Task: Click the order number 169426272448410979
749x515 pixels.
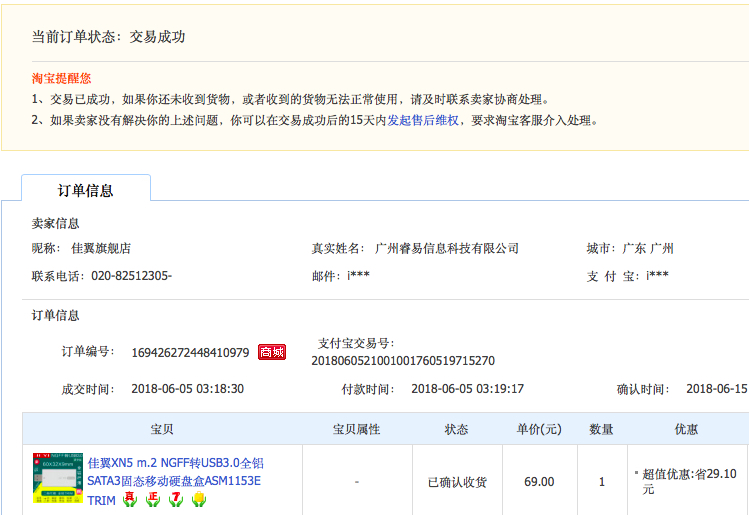Action: pos(190,353)
